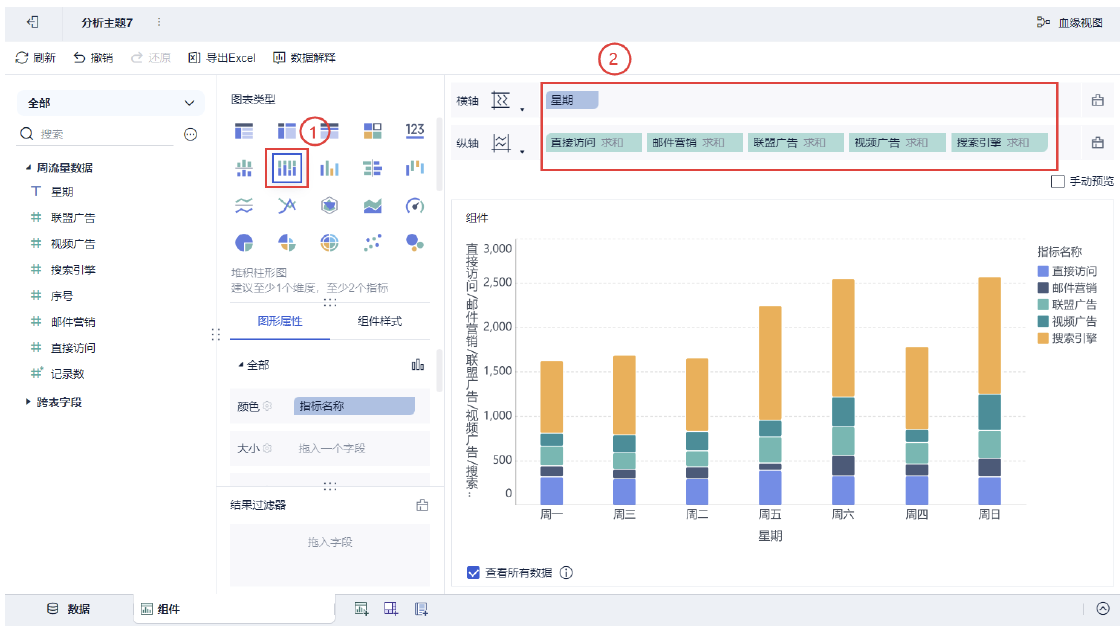Click the 搜索引擎 orange legend swatch

[1043, 338]
